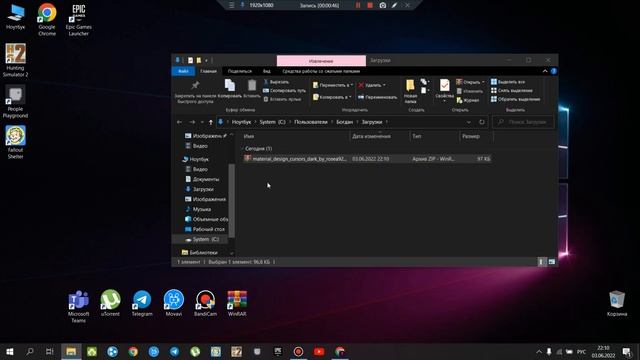Select Документы in the navigation pane
Viewport: 640px width, 360px height.
pos(202,179)
